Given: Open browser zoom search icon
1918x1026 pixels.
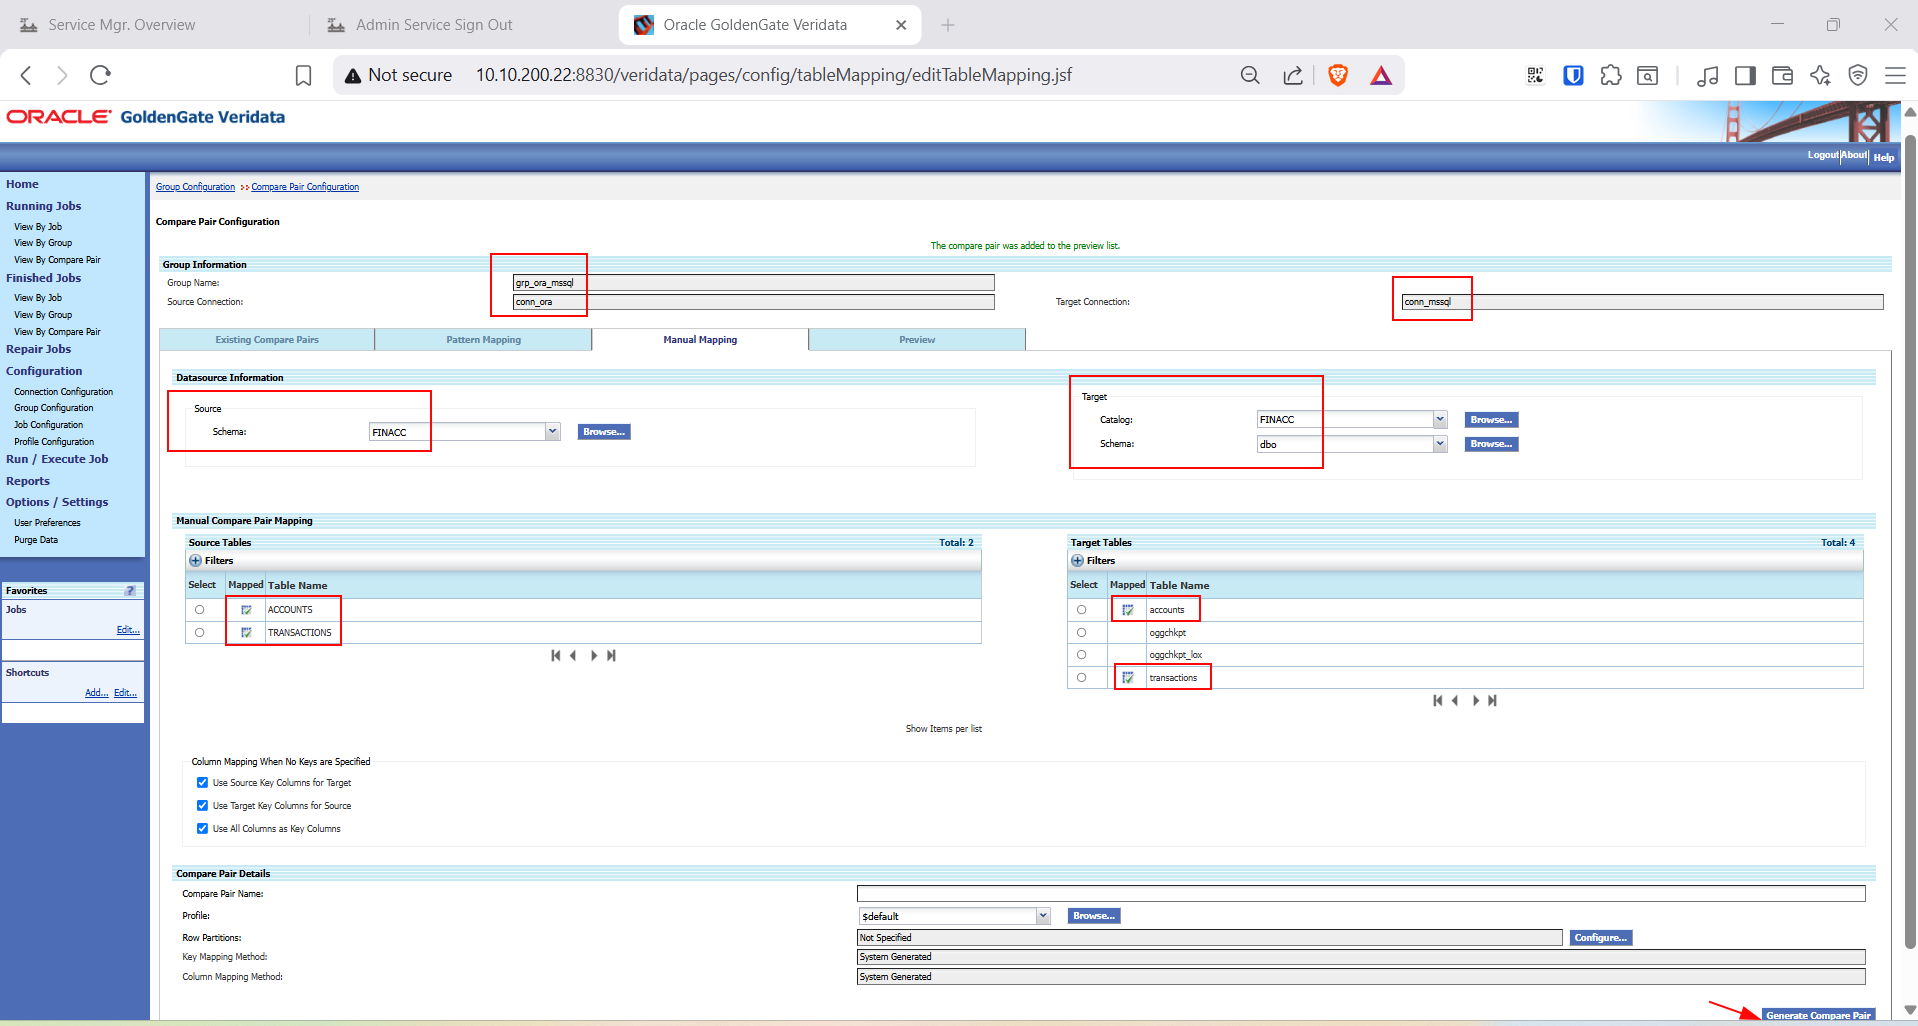Looking at the screenshot, I should coord(1250,75).
